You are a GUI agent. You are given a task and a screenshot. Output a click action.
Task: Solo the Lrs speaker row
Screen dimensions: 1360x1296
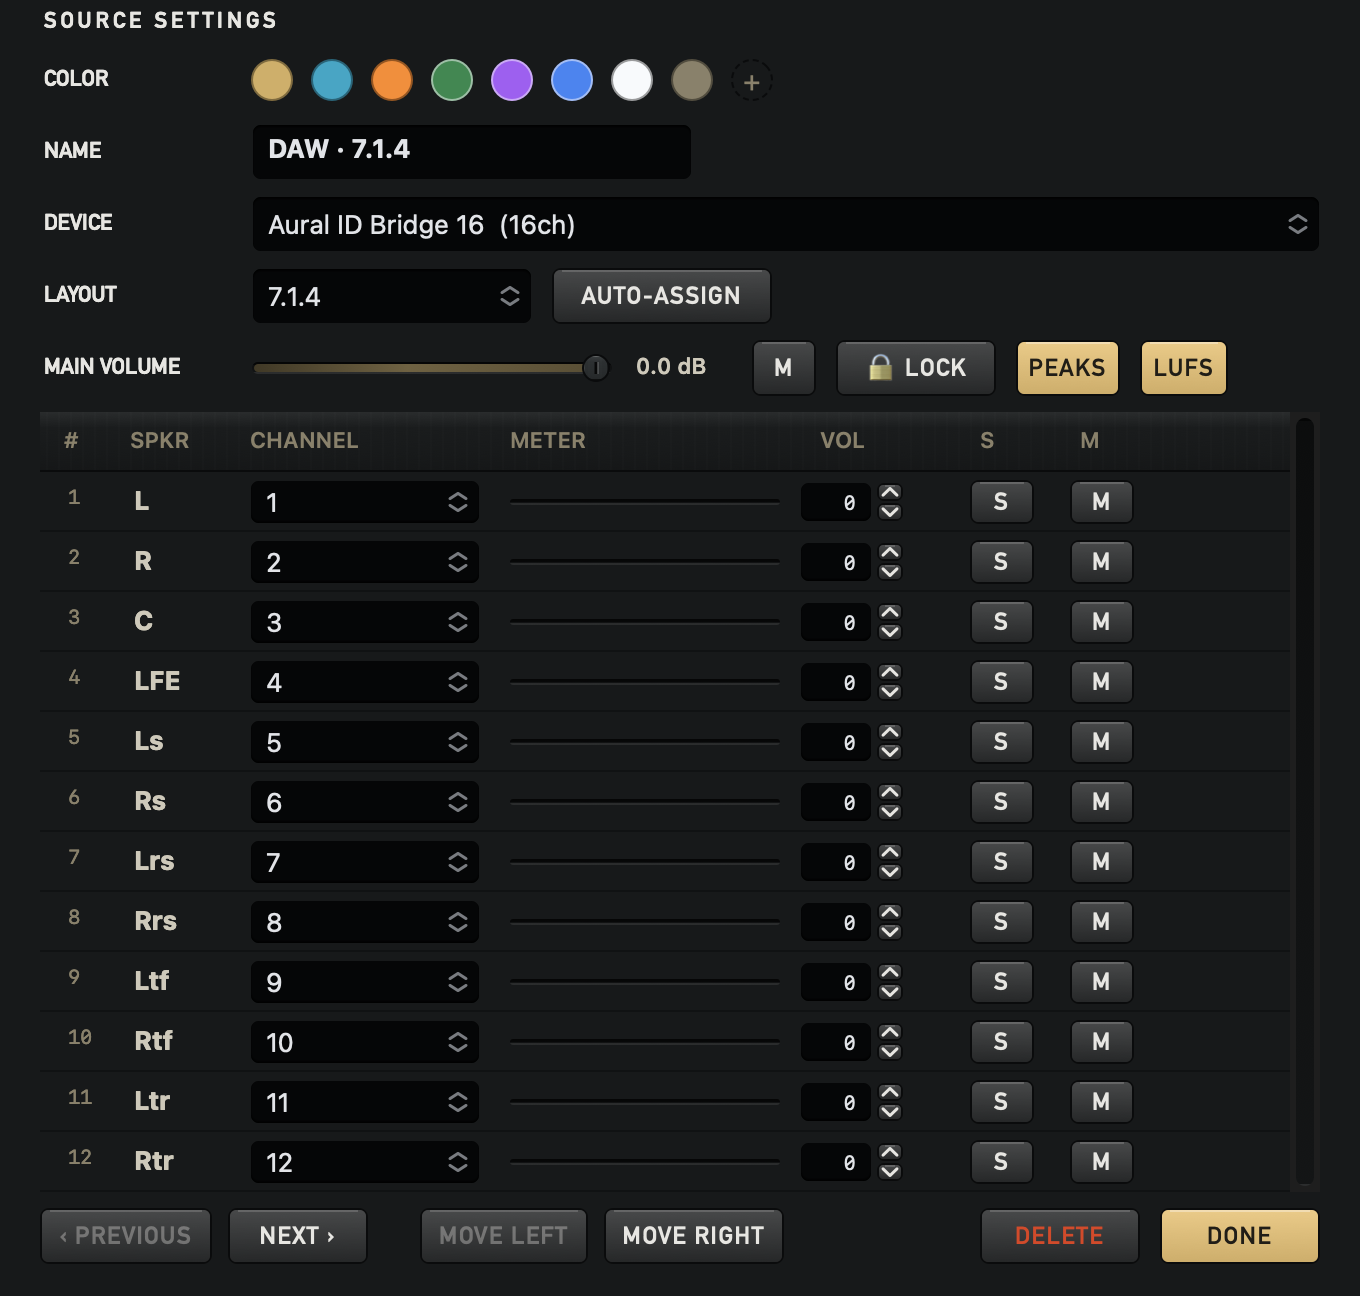[1001, 862]
